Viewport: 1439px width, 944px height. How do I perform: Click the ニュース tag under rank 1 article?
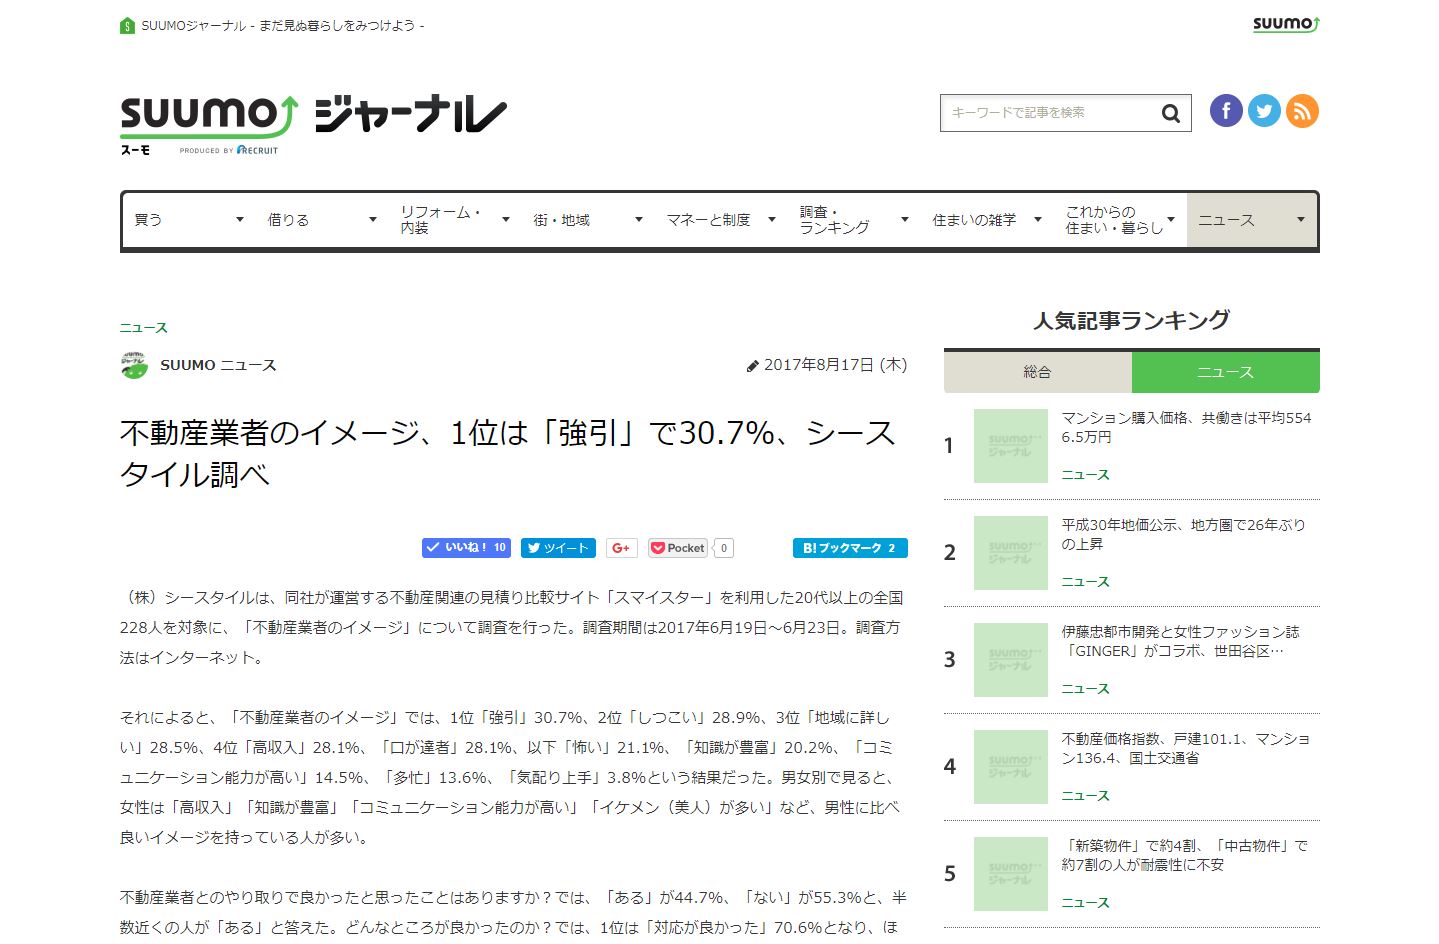point(1086,475)
